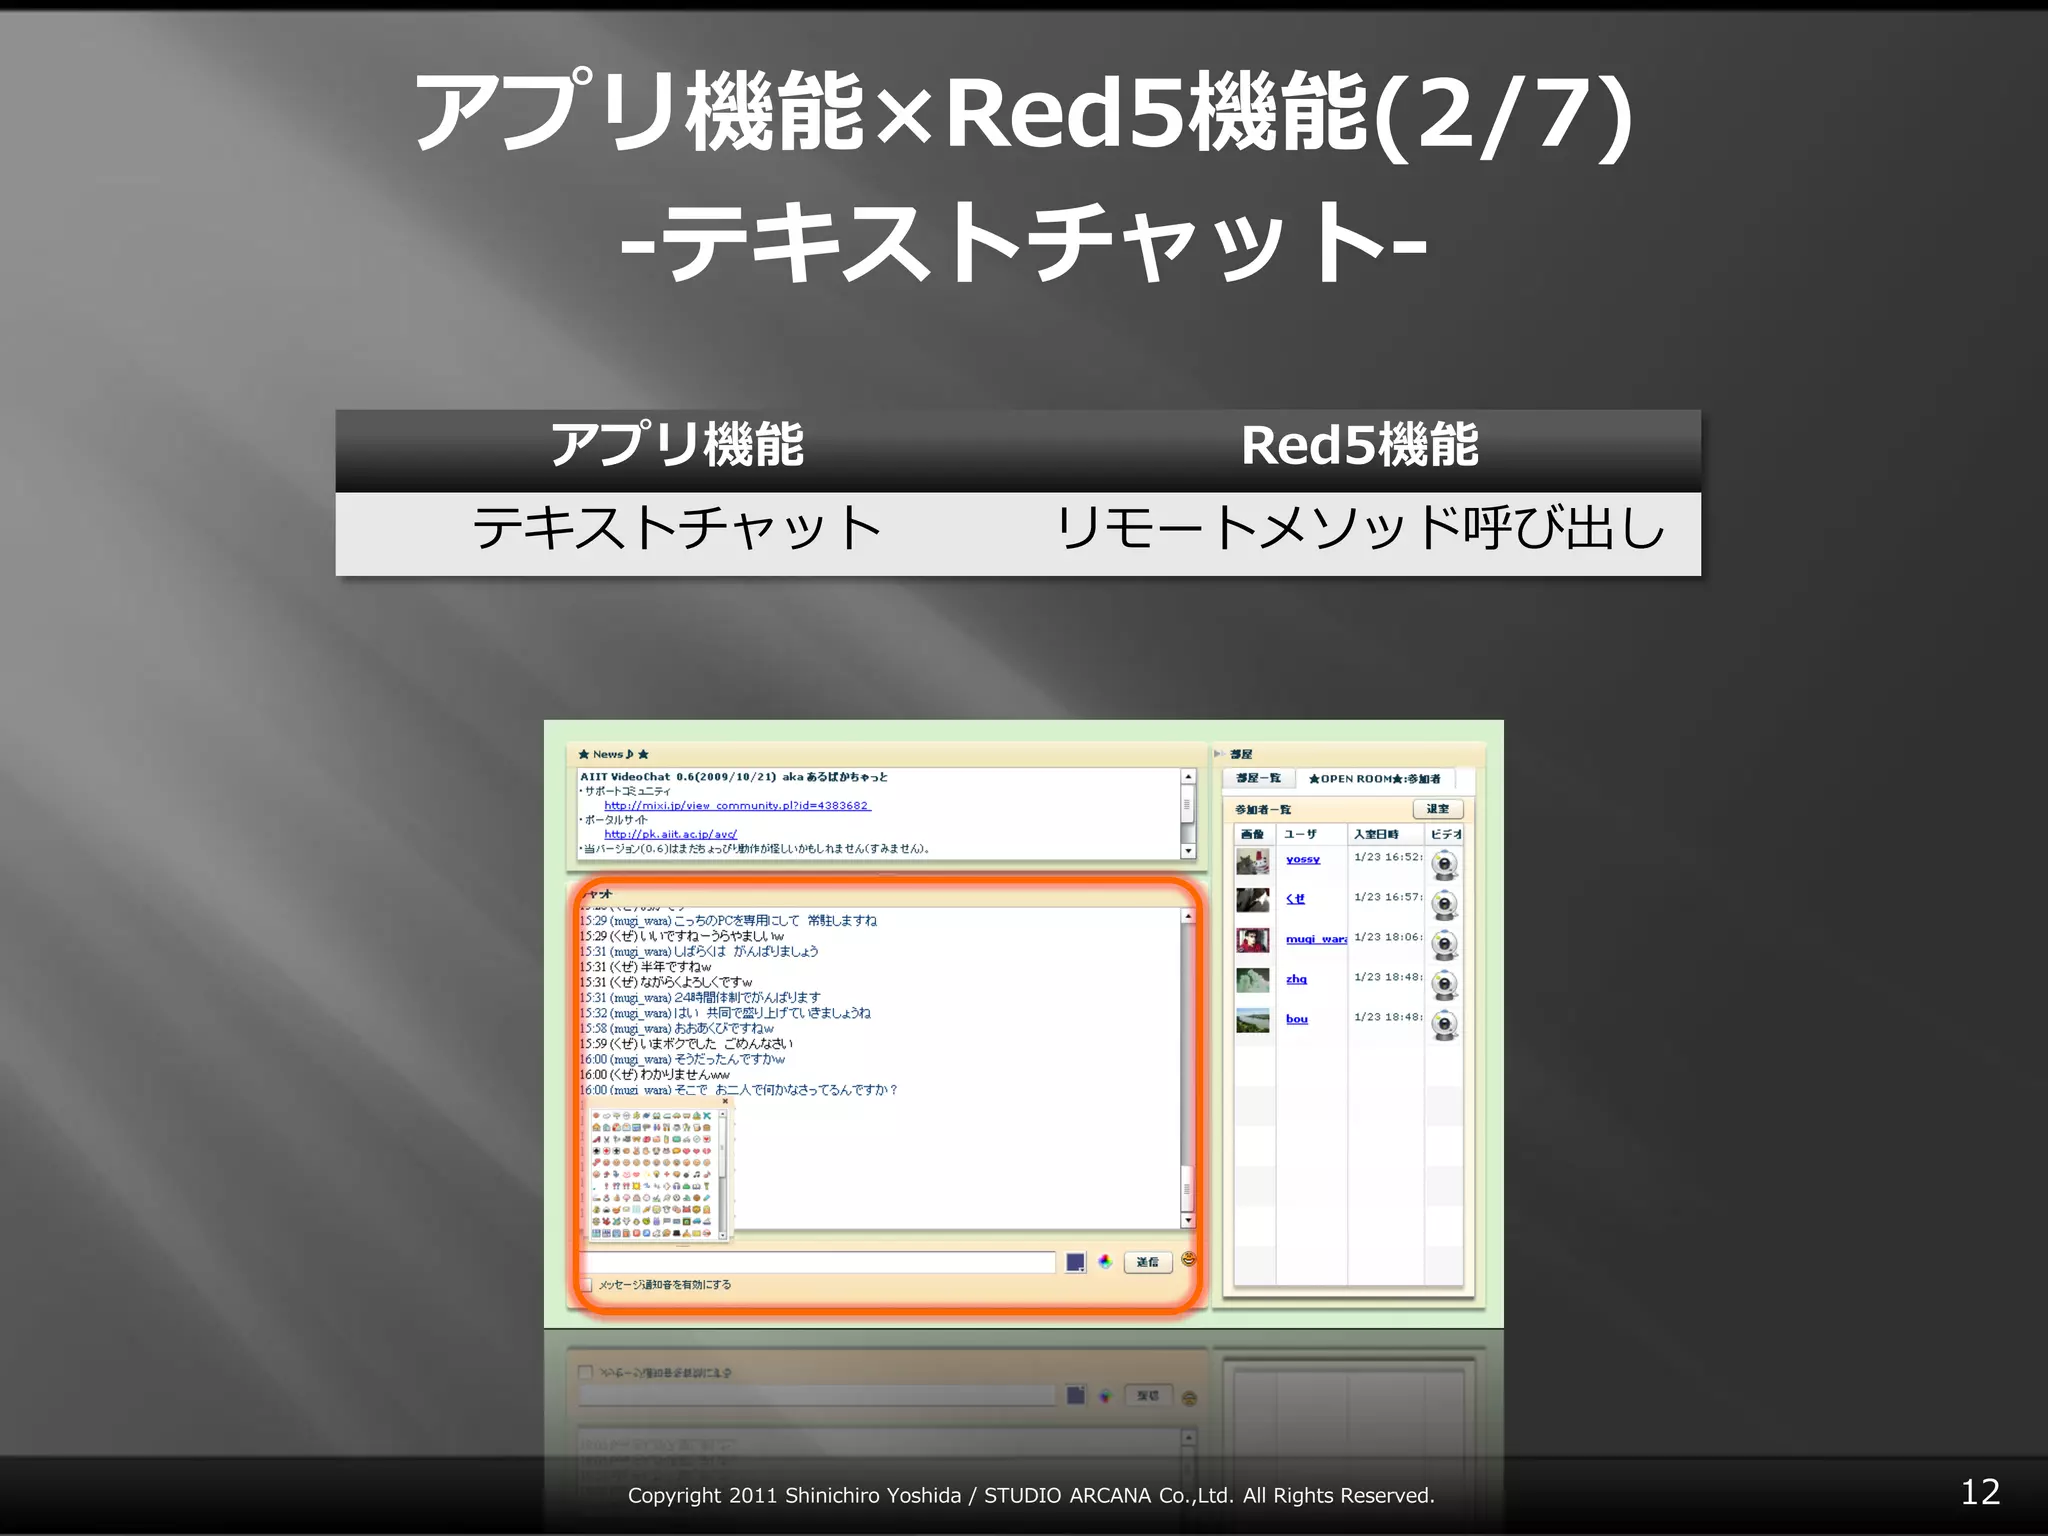The width and height of the screenshot is (2048, 1536).
Task: Click the entry time 1/23 18:06
Action: (x=1388, y=937)
